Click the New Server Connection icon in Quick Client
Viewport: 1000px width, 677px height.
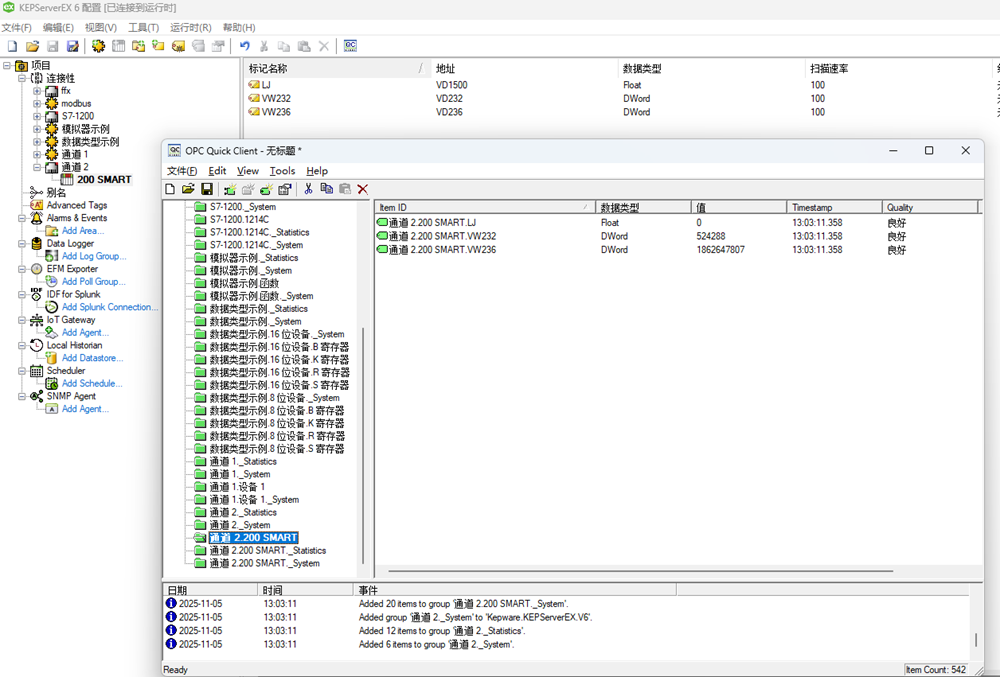tap(230, 189)
